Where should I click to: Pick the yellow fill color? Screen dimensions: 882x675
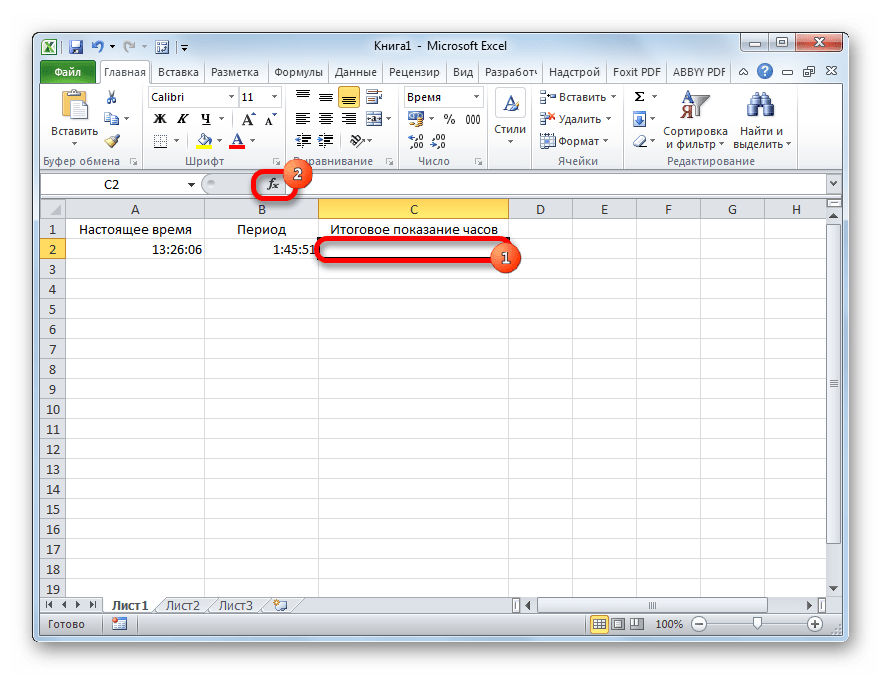coord(204,141)
